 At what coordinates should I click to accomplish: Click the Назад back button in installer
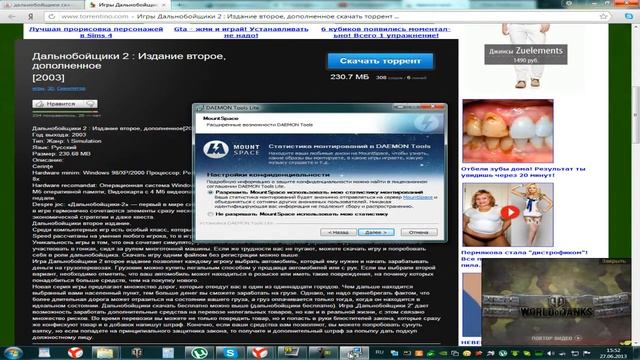tap(338, 232)
